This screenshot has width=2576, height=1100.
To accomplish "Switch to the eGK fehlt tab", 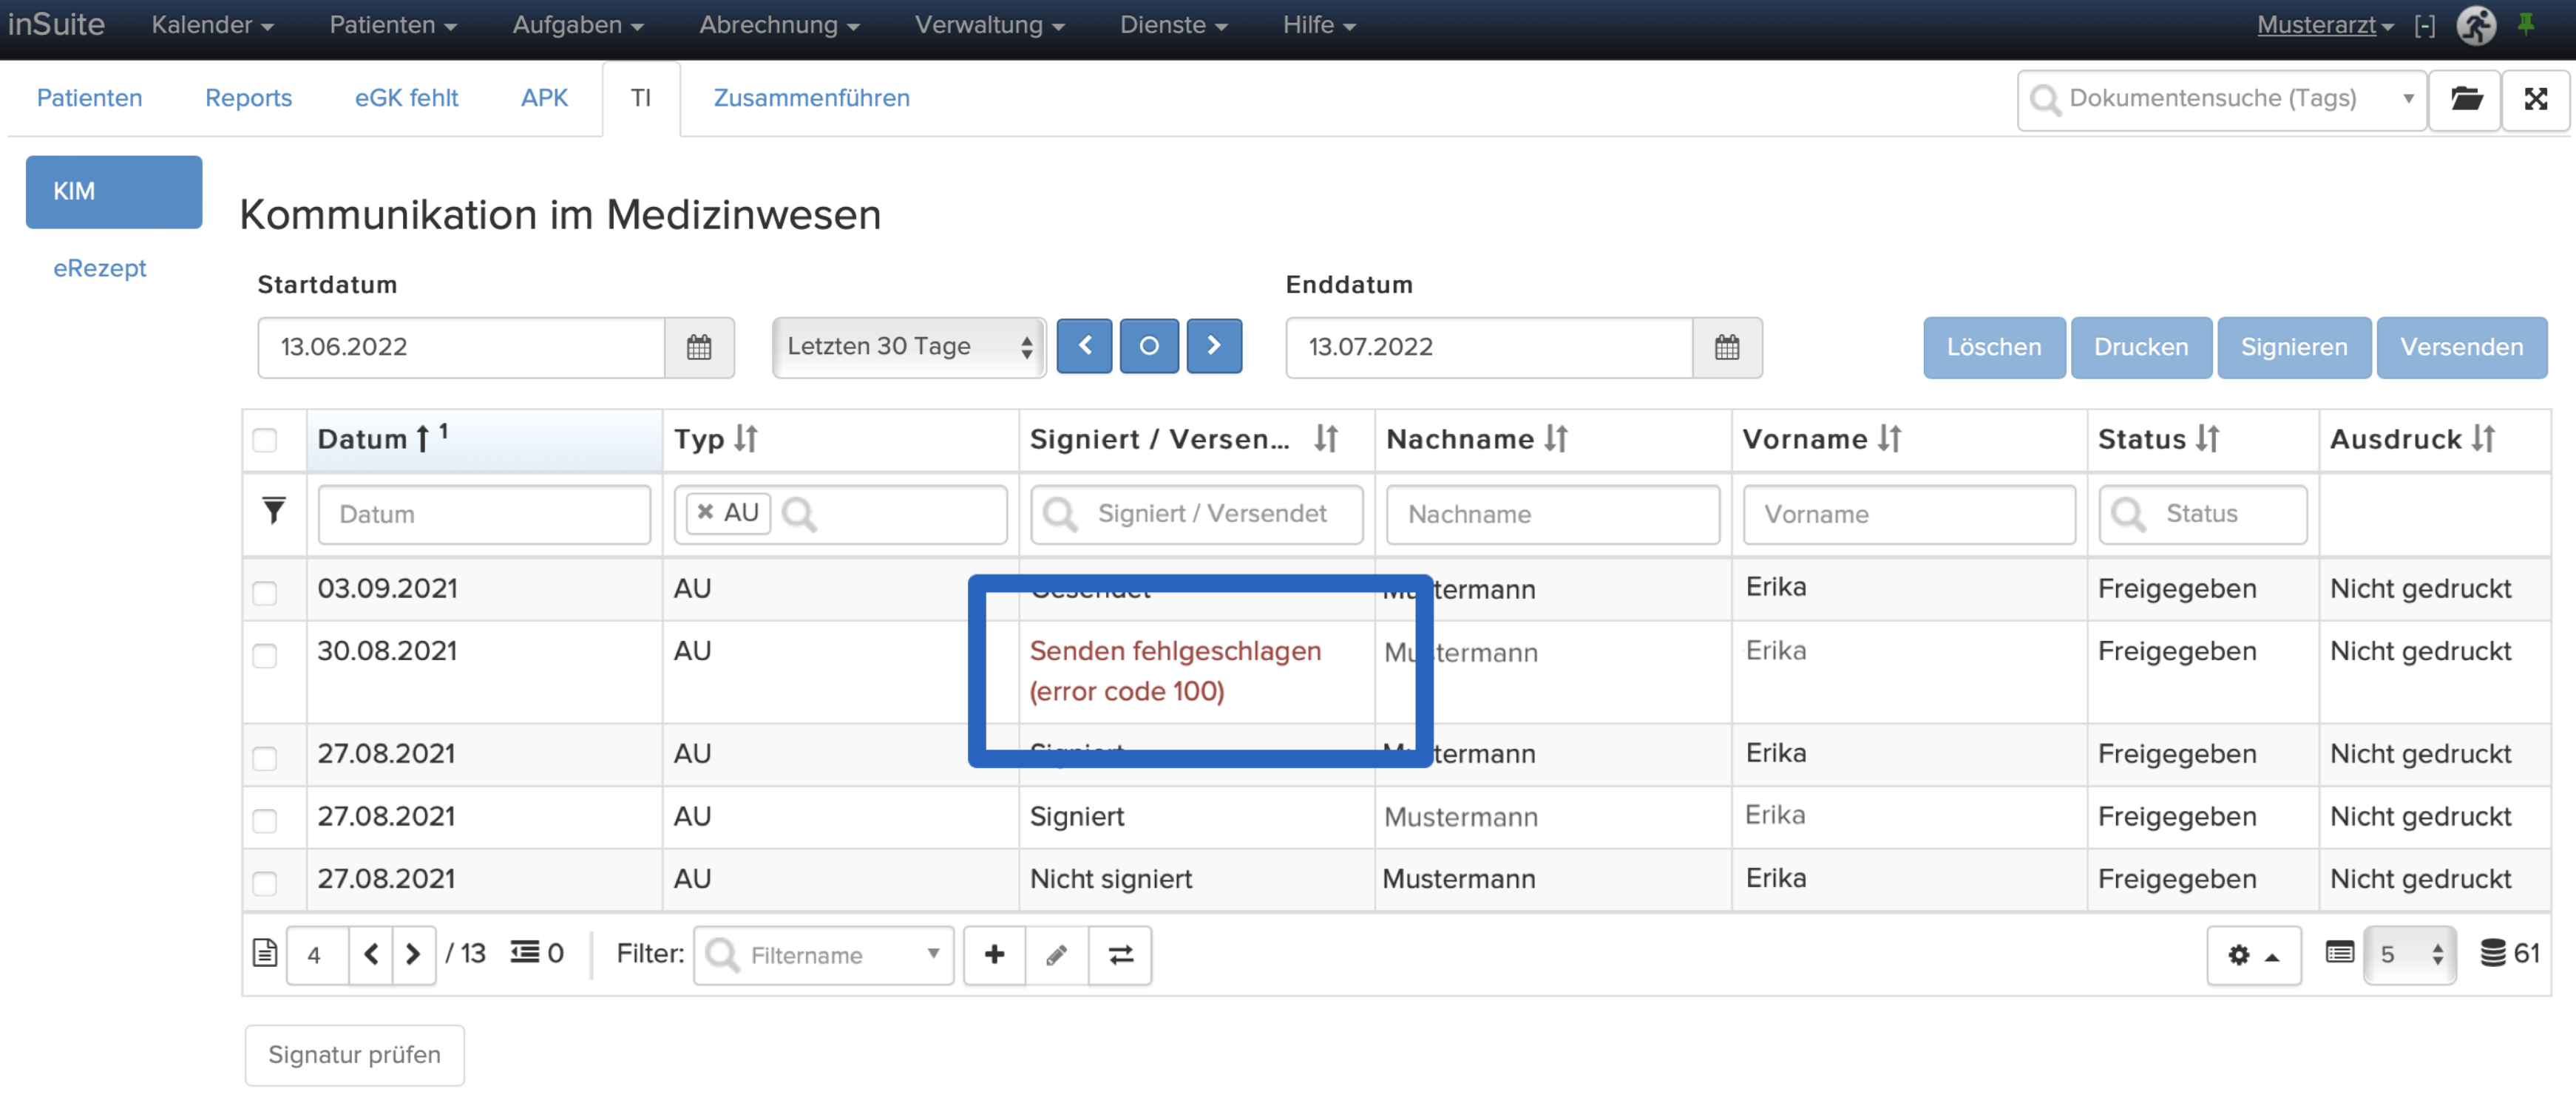I will [x=406, y=98].
